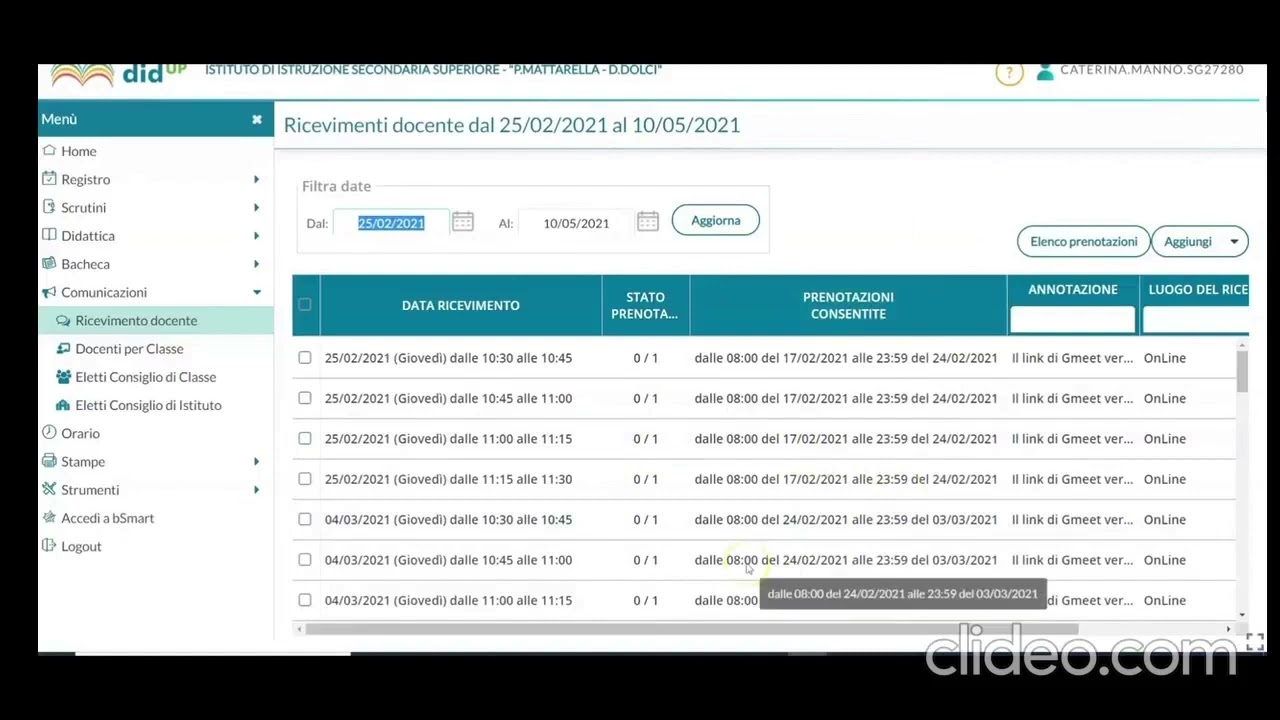Check row 25/02/2021 dalle 11:00 alle 11:15
The image size is (1280, 720).
pos(305,438)
